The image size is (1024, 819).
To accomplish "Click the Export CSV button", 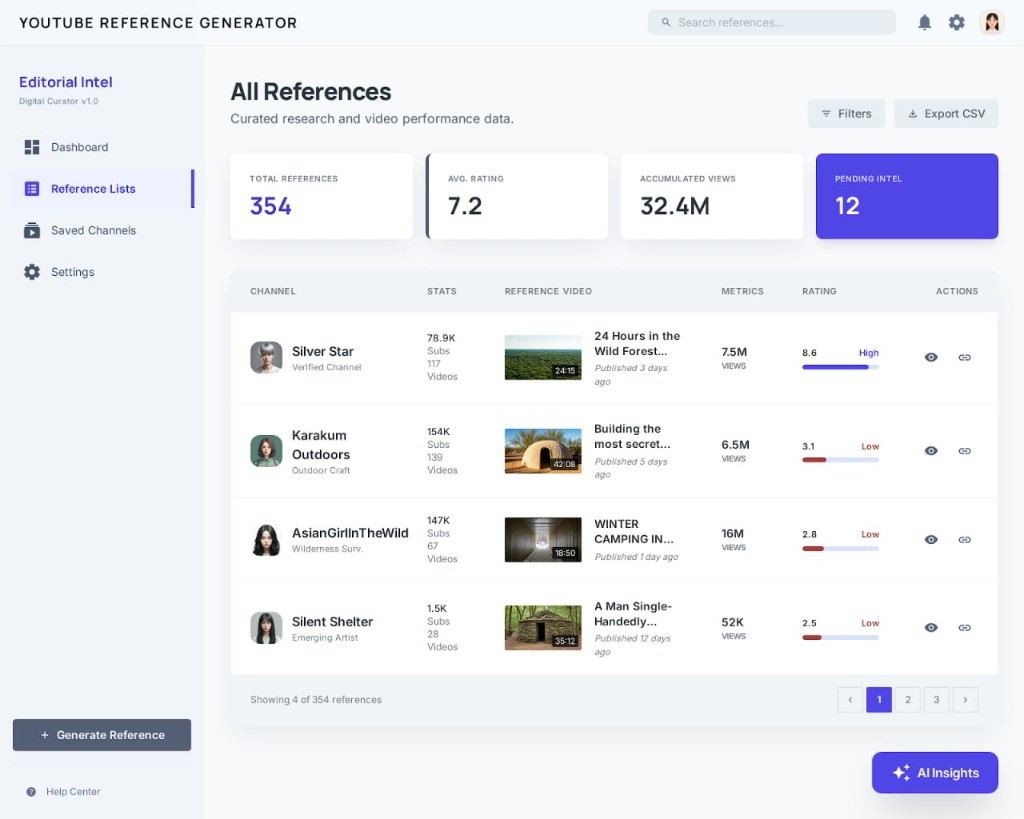I will tap(945, 114).
